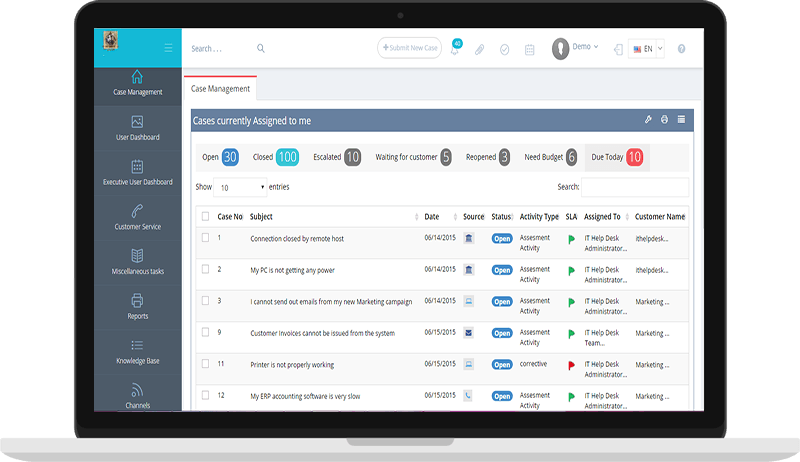
Task: Click the paperclip attachments icon
Action: pos(480,49)
